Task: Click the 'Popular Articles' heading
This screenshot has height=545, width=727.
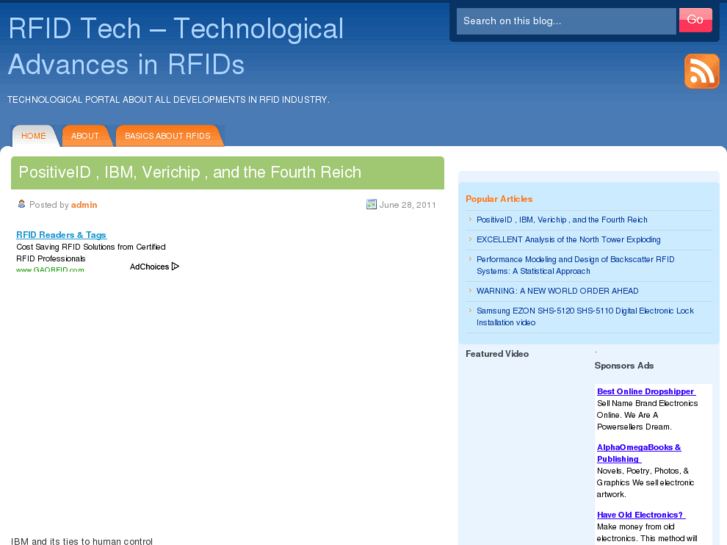Action: coord(499,199)
